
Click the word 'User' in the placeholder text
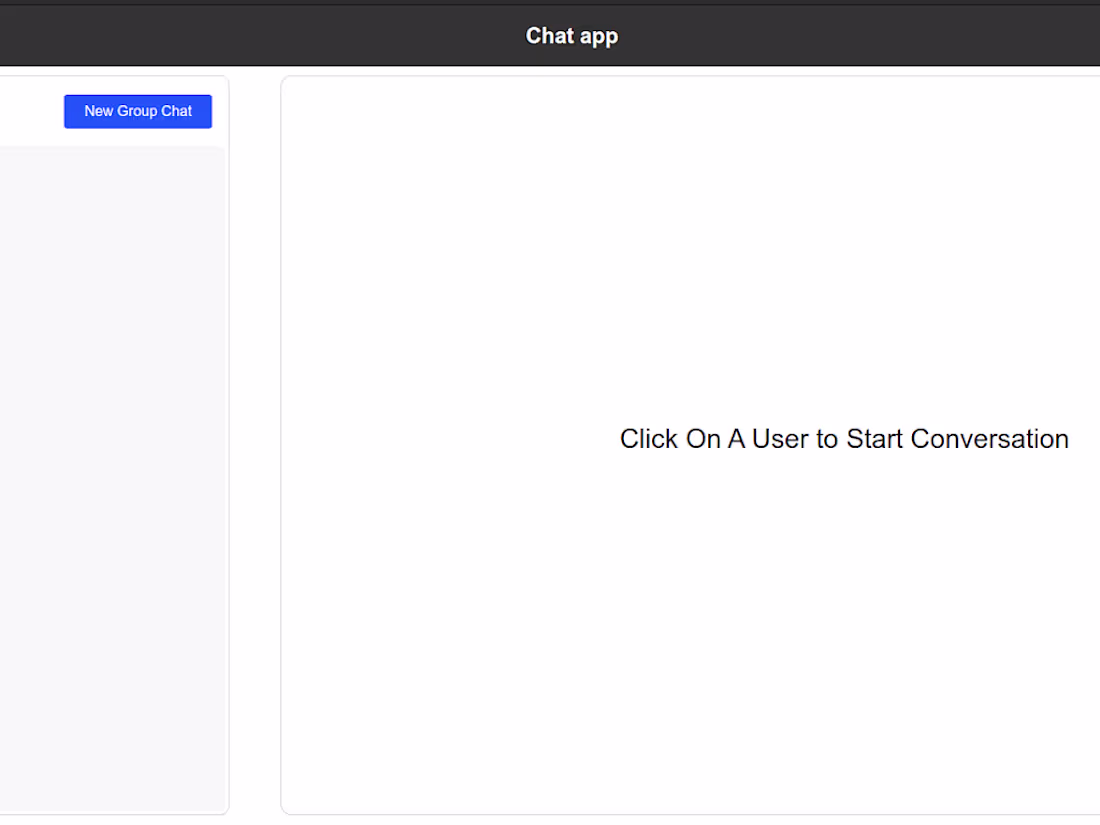780,439
